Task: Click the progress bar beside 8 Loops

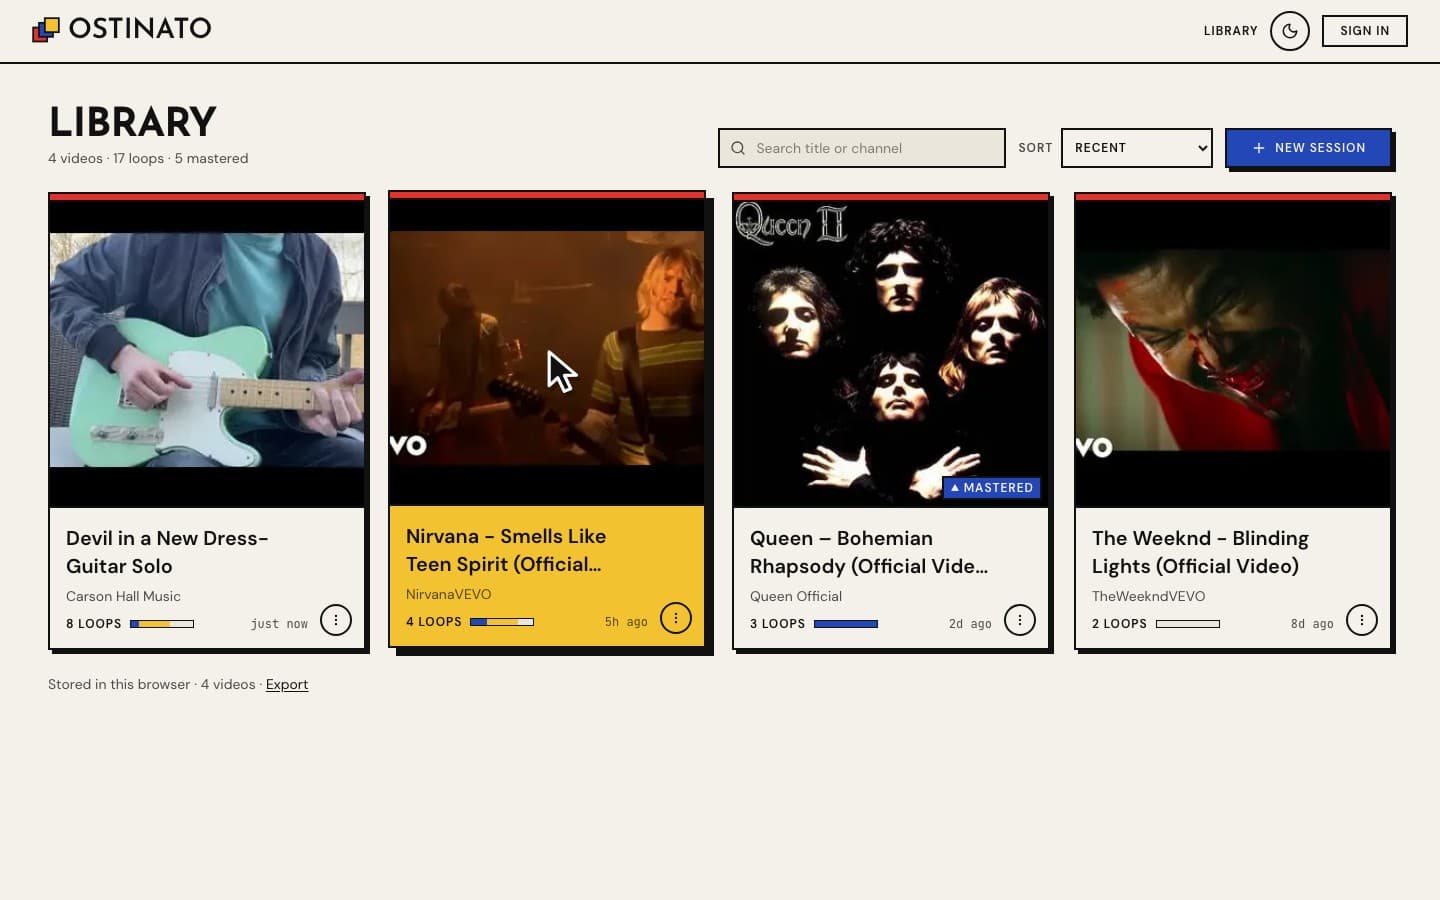Action: [x=162, y=624]
